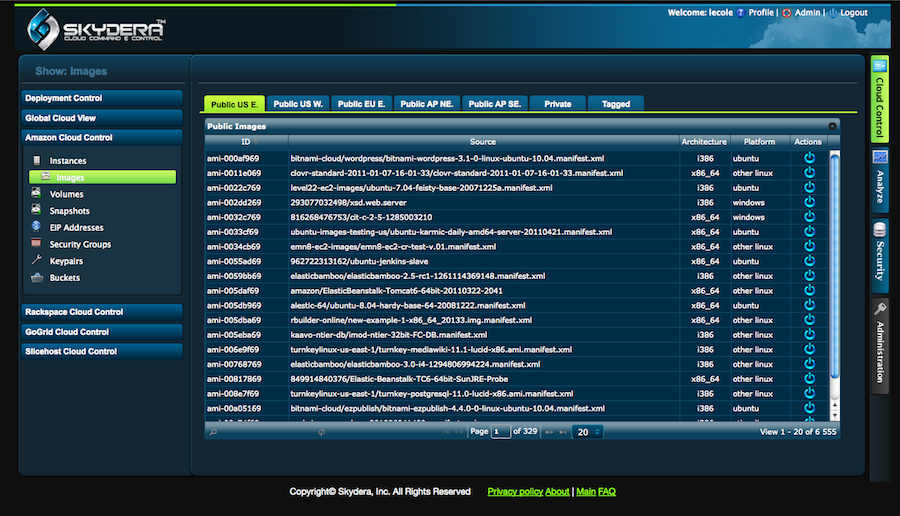
Task: Click the Buckets basket icon
Action: click(x=37, y=278)
